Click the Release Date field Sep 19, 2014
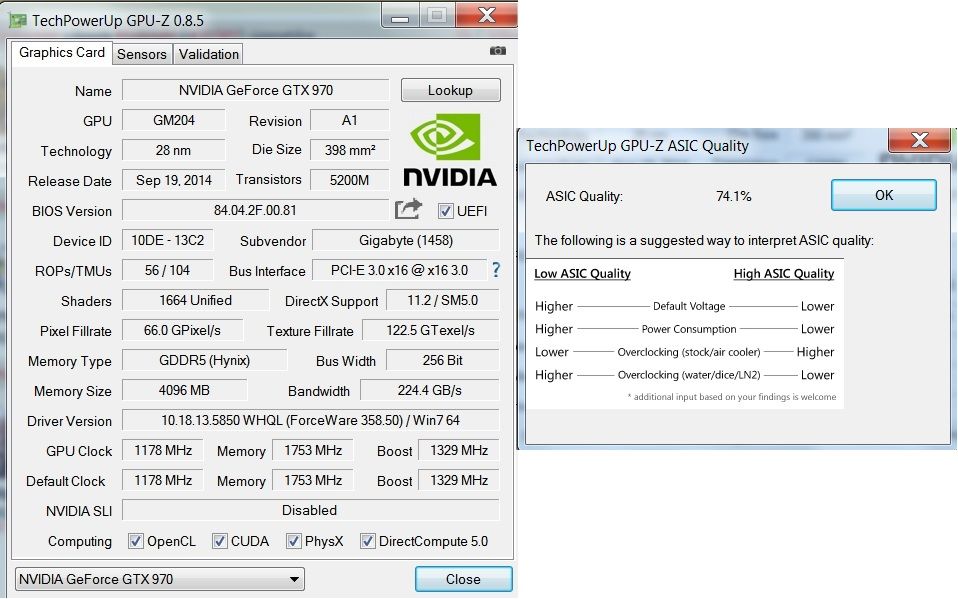This screenshot has width=958, height=599. (174, 180)
